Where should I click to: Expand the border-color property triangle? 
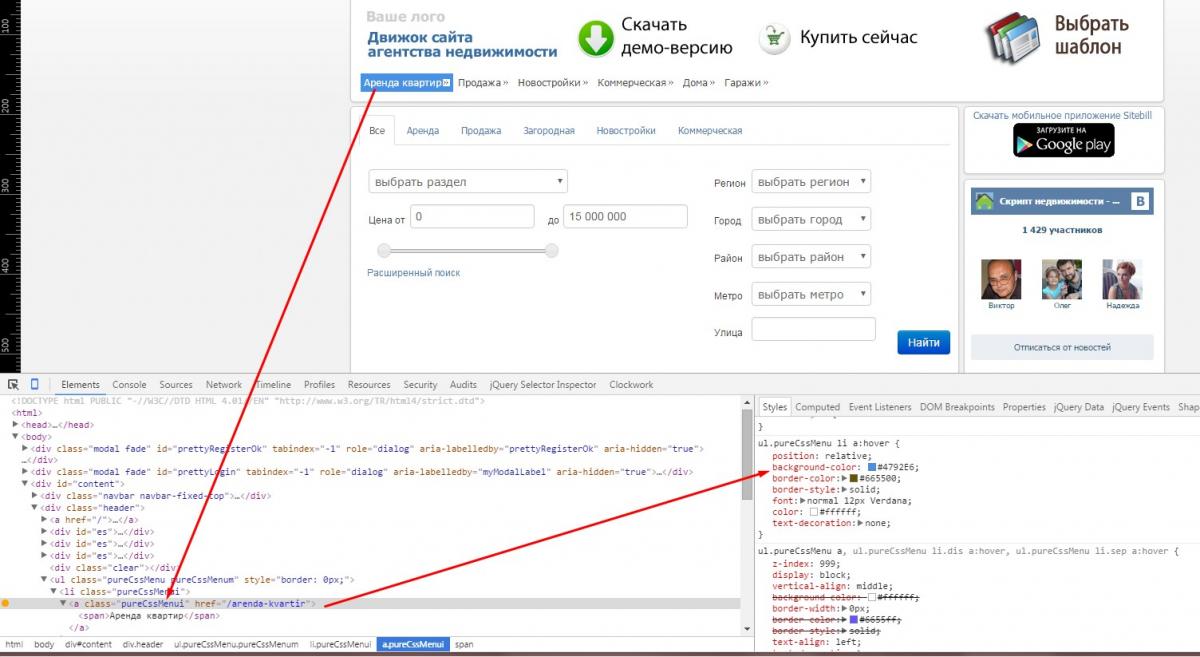[x=844, y=479]
